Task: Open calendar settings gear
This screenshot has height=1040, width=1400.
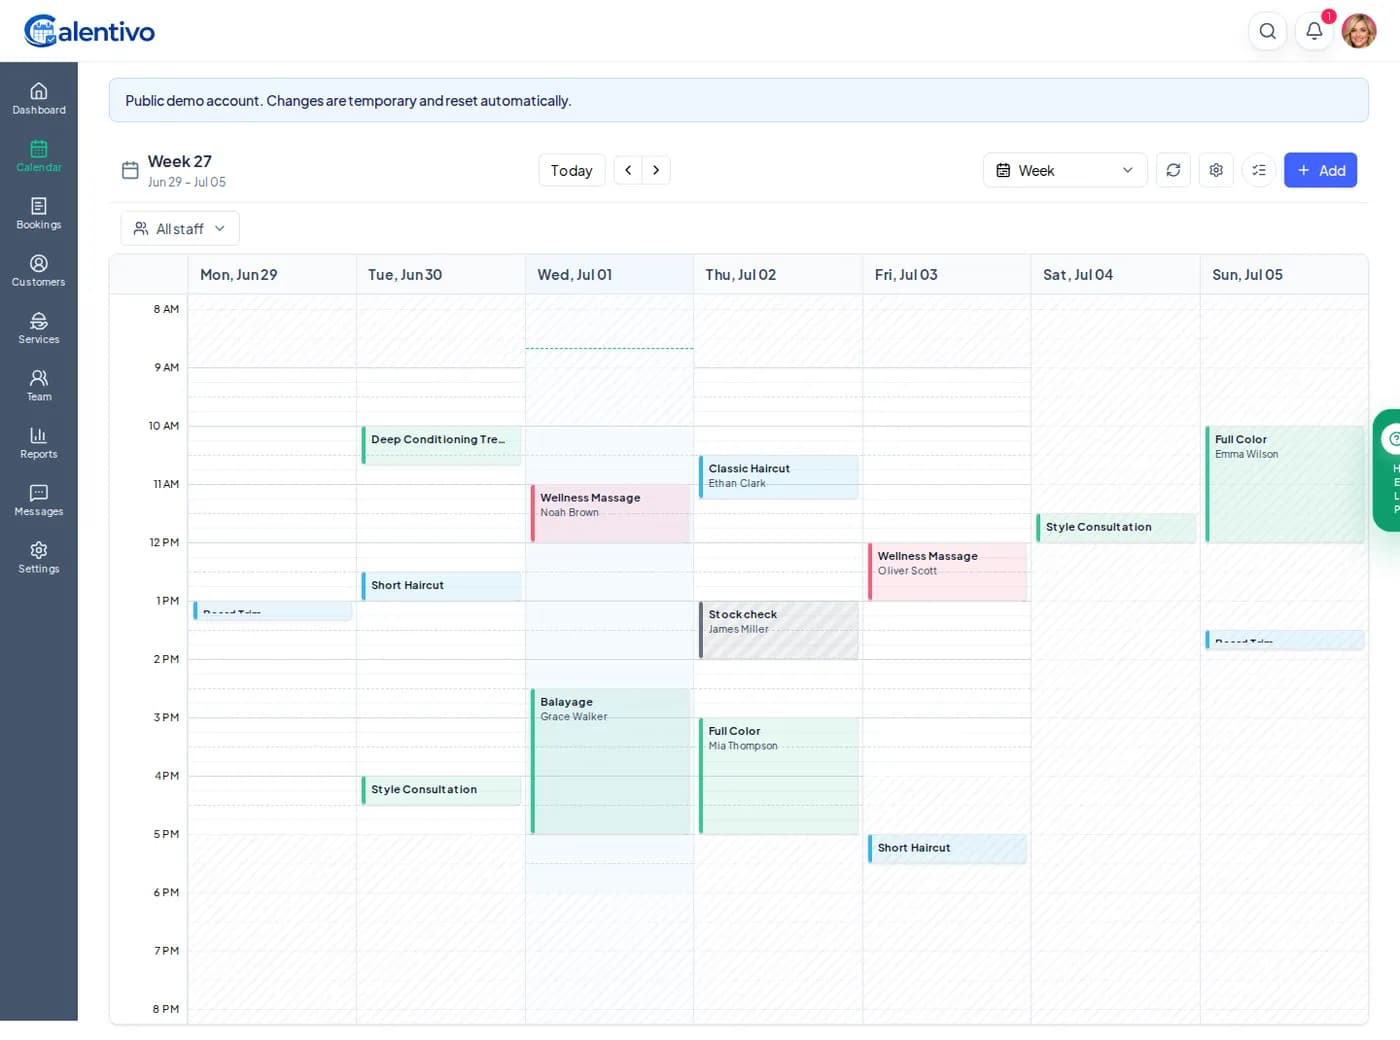Action: (1216, 170)
